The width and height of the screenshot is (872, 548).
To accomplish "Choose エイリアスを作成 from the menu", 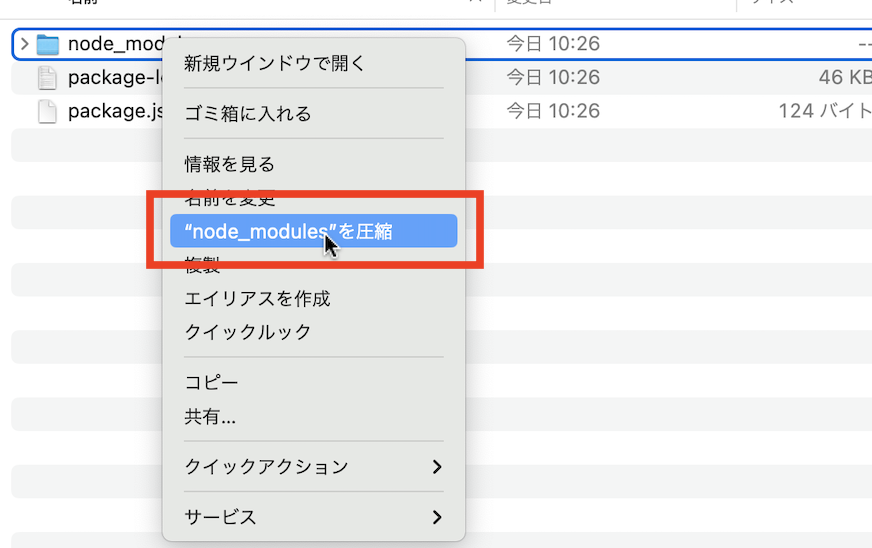I will coord(257,298).
